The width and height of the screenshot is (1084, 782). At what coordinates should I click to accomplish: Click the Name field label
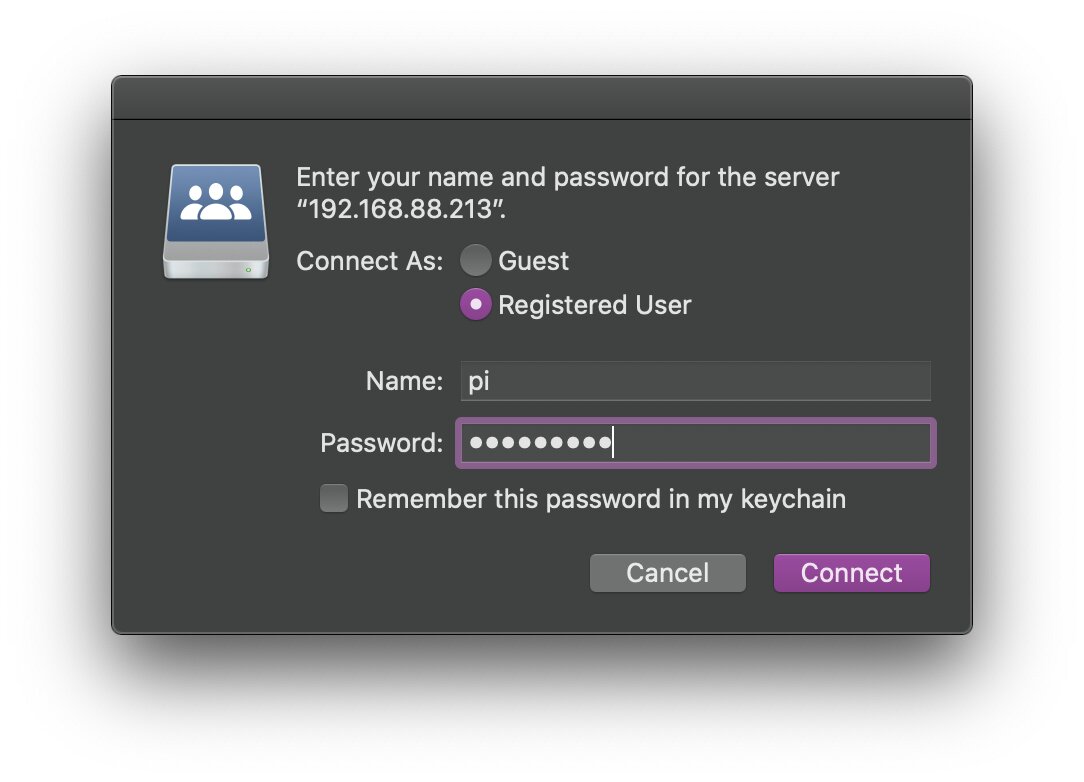pos(404,381)
